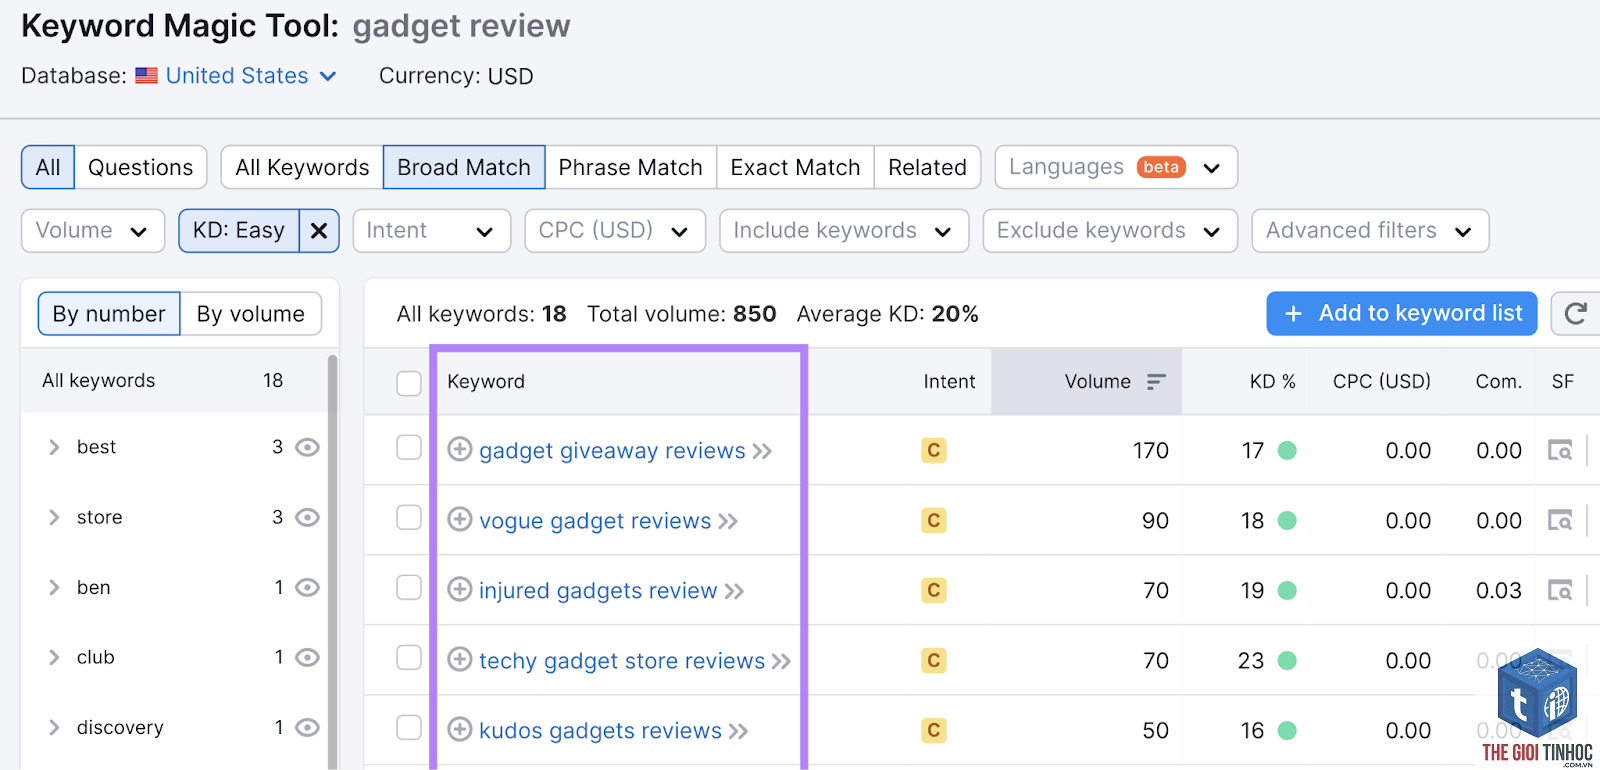This screenshot has height=770, width=1600.
Task: Remove the KD: Easy filter
Action: [x=319, y=231]
